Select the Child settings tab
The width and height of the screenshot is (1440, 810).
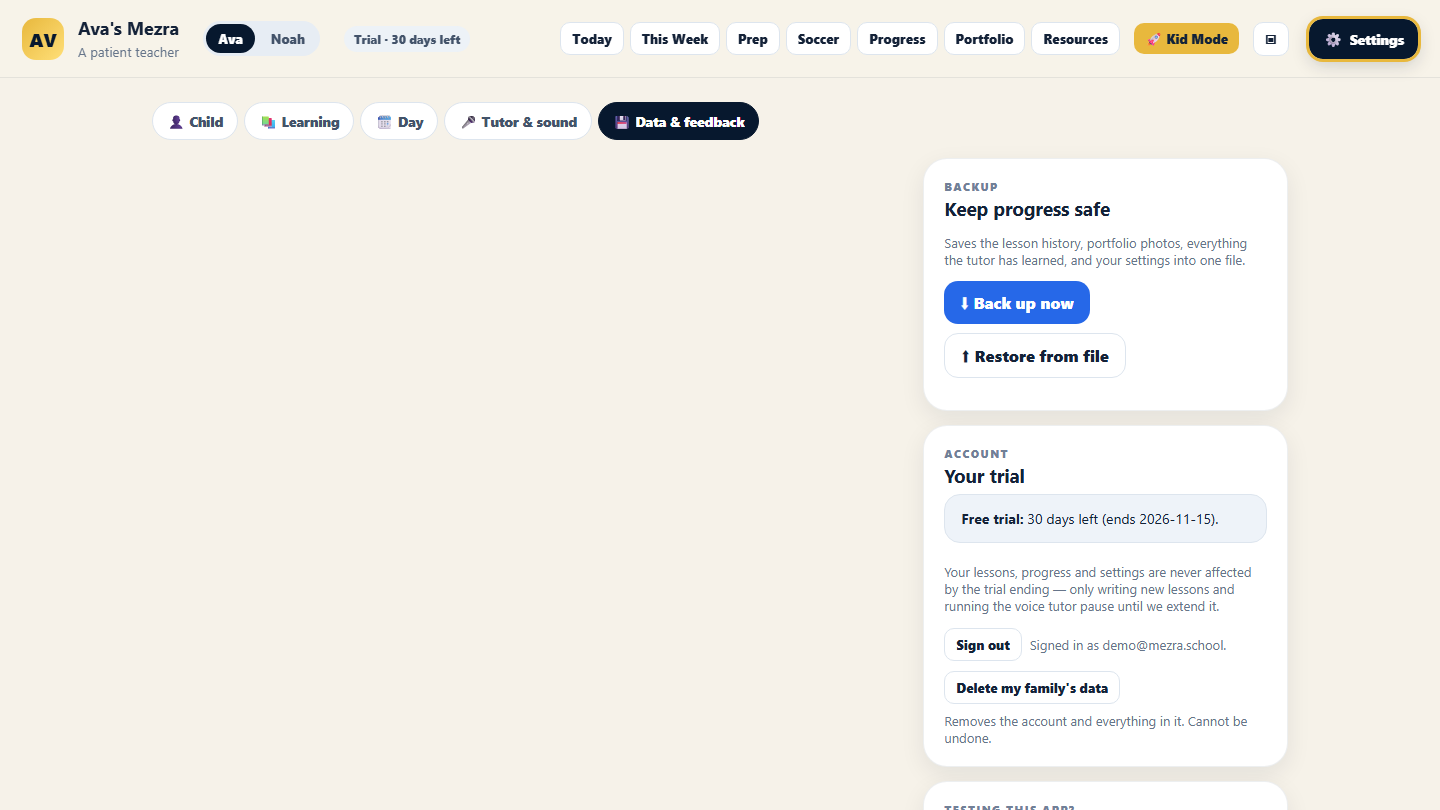(x=195, y=122)
